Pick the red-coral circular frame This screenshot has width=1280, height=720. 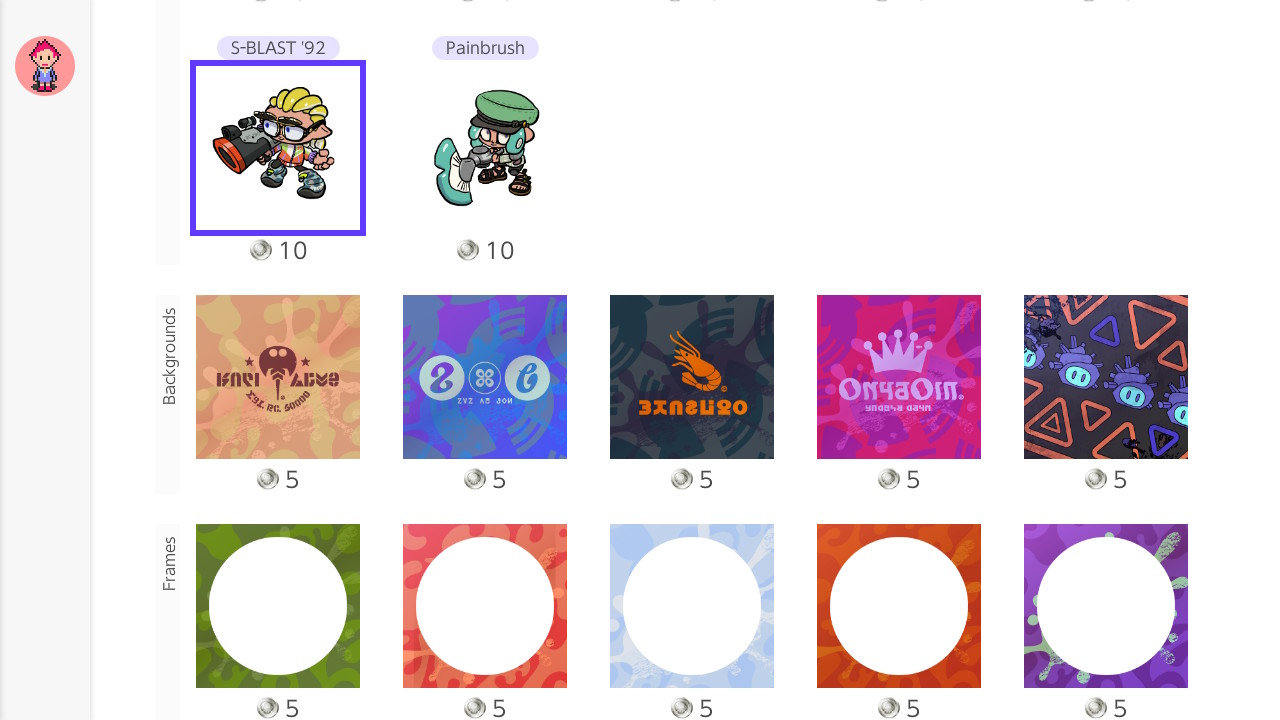coord(485,606)
